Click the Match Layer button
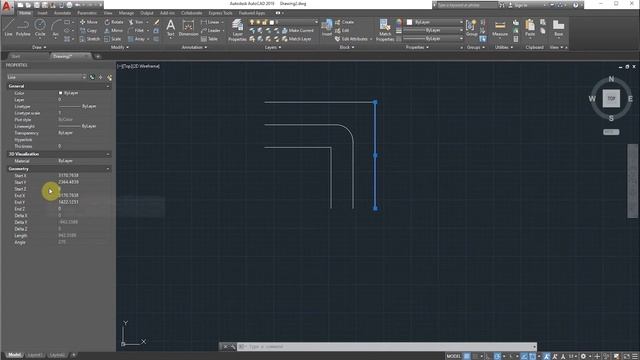 pyautogui.click(x=296, y=39)
